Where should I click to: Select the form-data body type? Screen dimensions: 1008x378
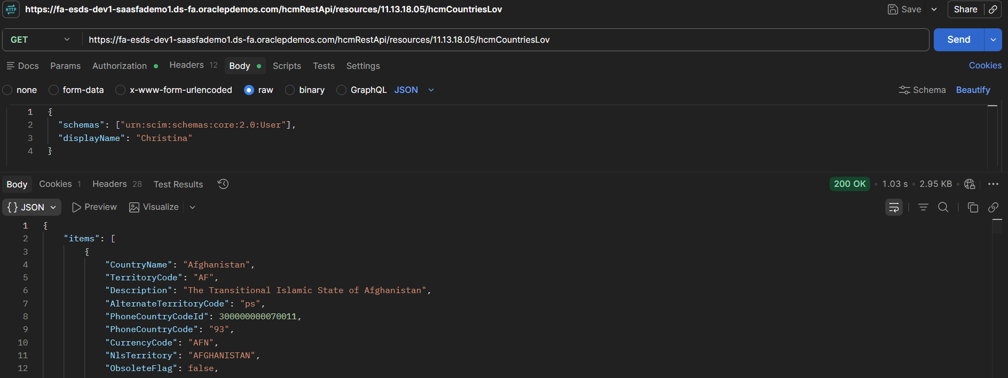(76, 90)
